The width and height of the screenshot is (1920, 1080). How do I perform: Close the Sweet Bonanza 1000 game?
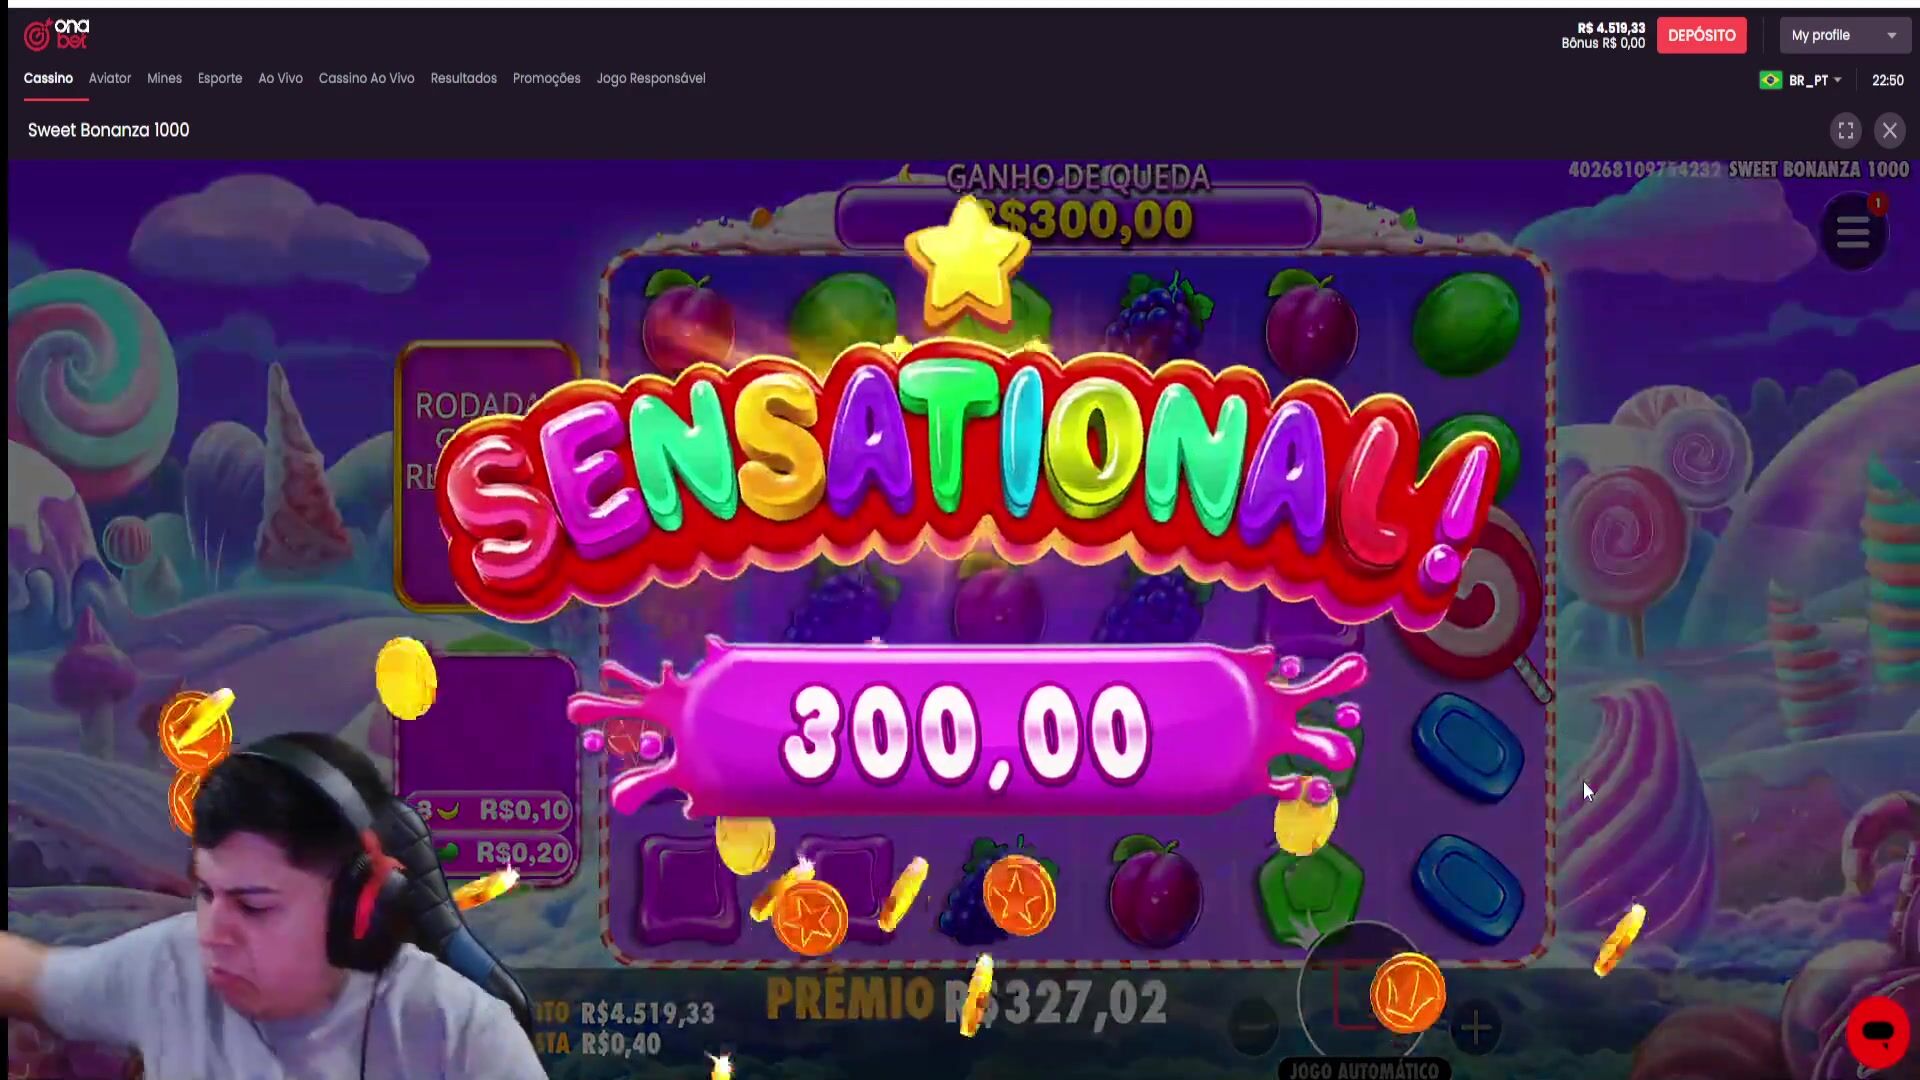[x=1890, y=130]
